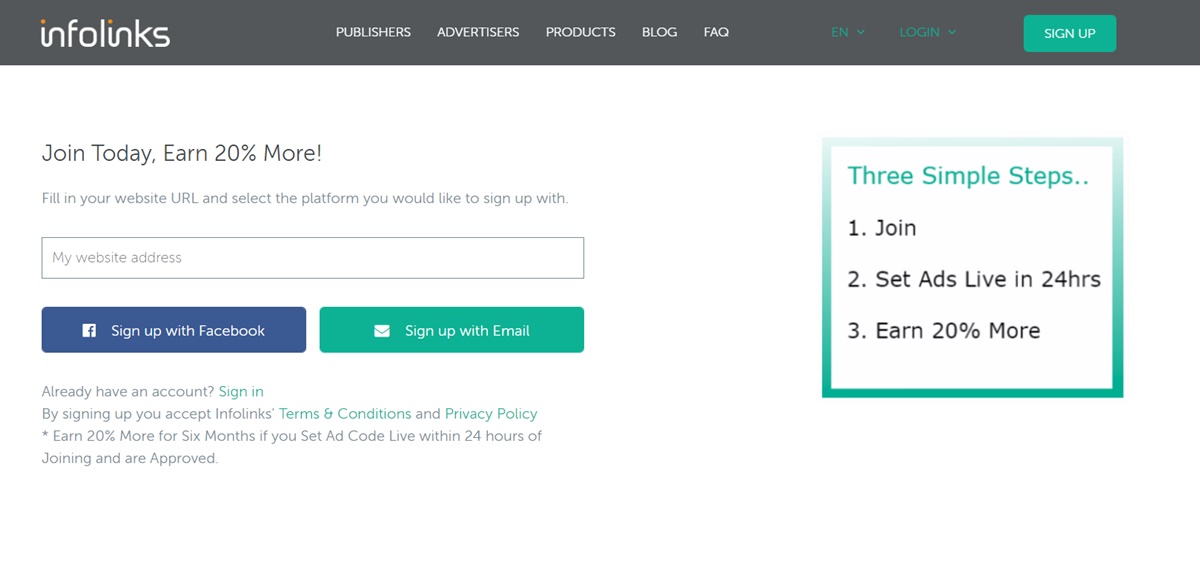This screenshot has height=577, width=1200.
Task: Click the chevron arrow beside EN
Action: (x=861, y=32)
